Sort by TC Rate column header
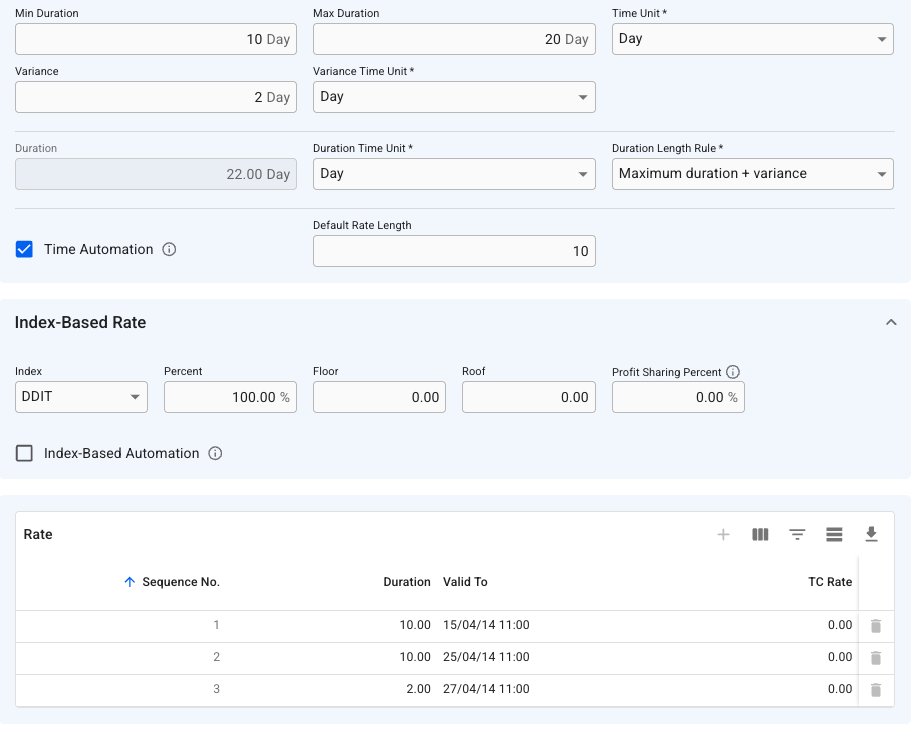 click(x=829, y=582)
